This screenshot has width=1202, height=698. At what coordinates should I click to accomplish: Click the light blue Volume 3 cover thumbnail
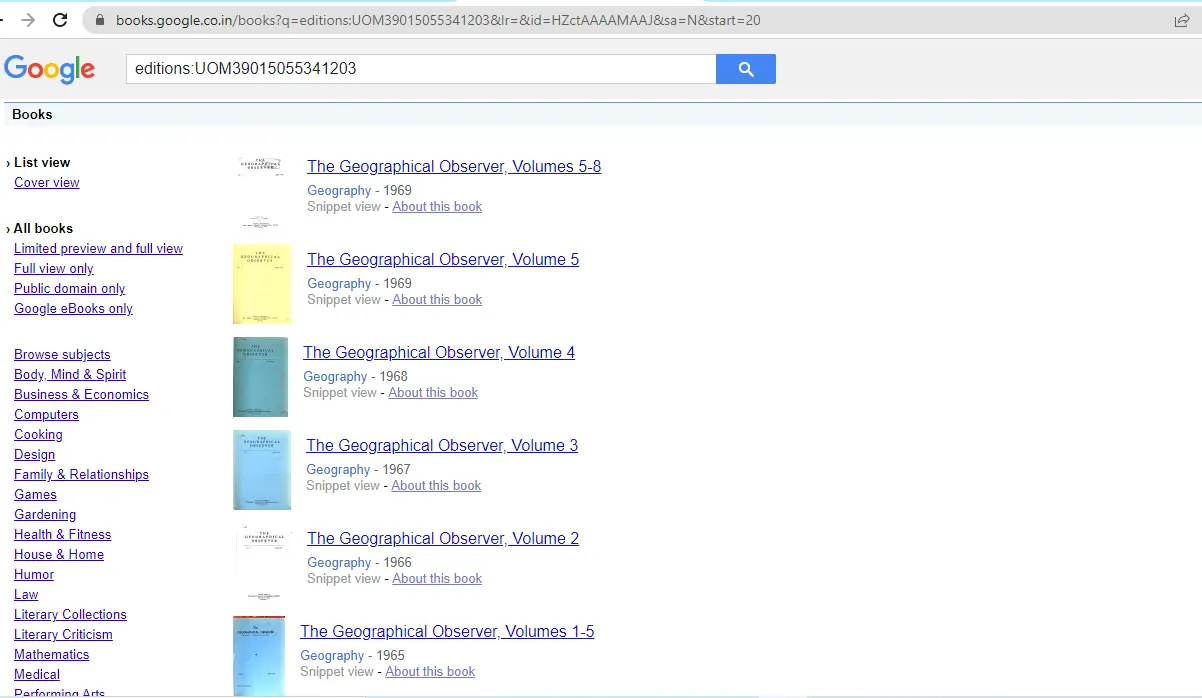click(x=262, y=470)
